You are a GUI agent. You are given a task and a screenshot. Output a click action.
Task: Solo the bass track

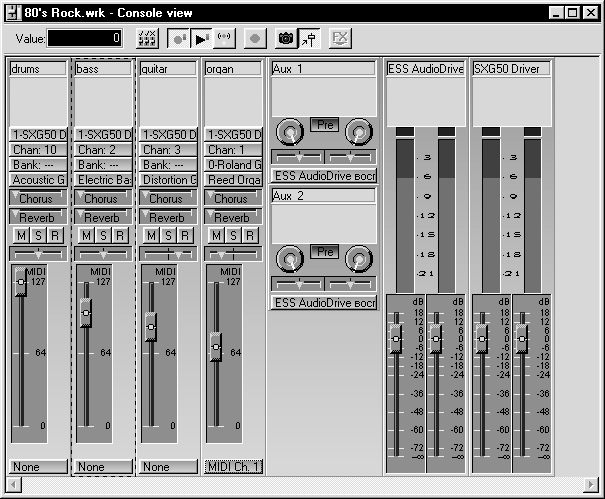(103, 235)
